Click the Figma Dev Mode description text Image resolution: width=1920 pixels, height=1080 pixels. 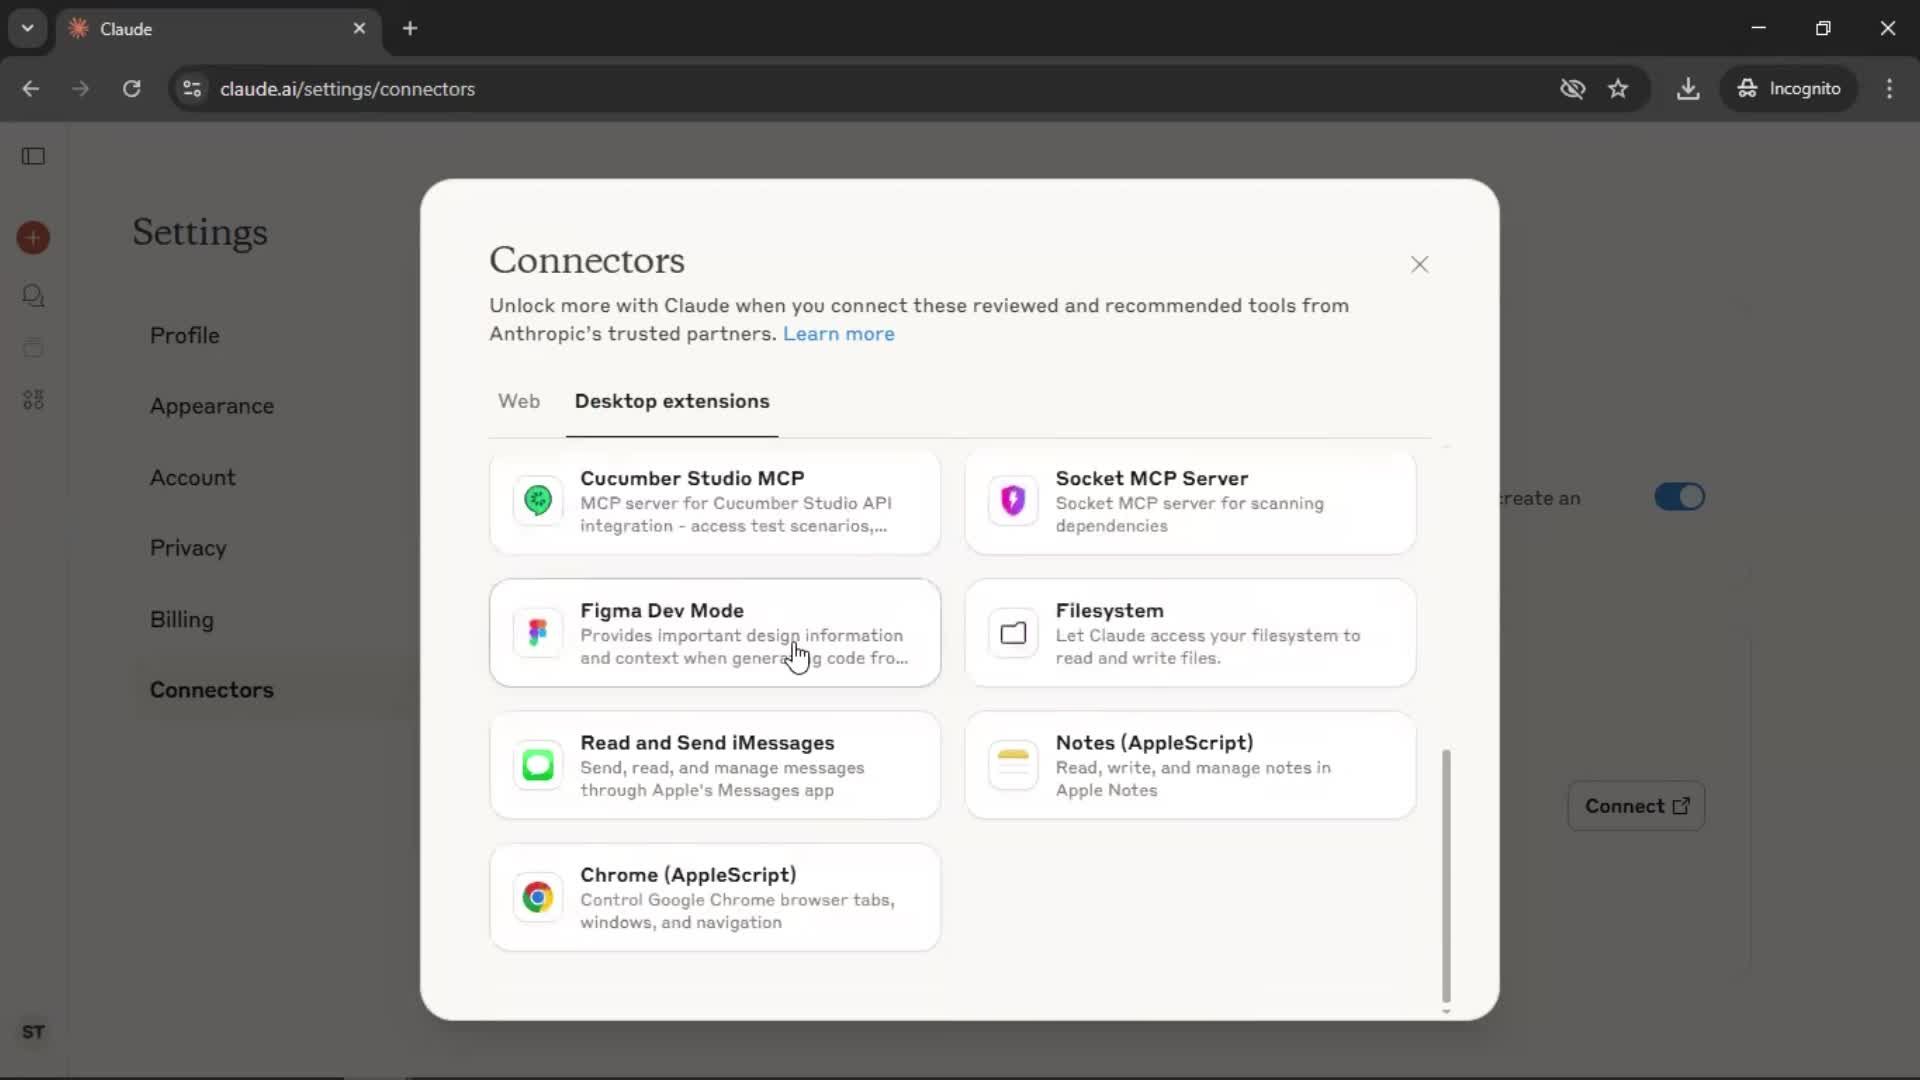tap(744, 646)
